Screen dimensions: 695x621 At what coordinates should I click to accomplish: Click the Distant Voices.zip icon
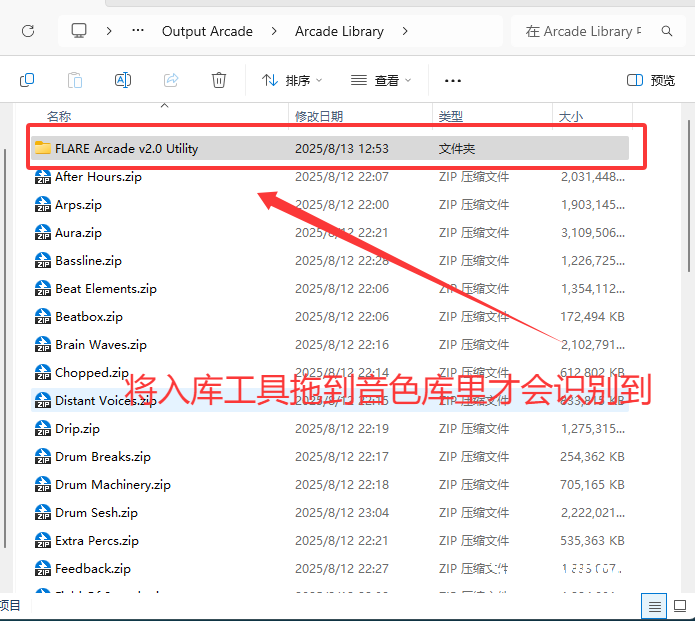(43, 400)
